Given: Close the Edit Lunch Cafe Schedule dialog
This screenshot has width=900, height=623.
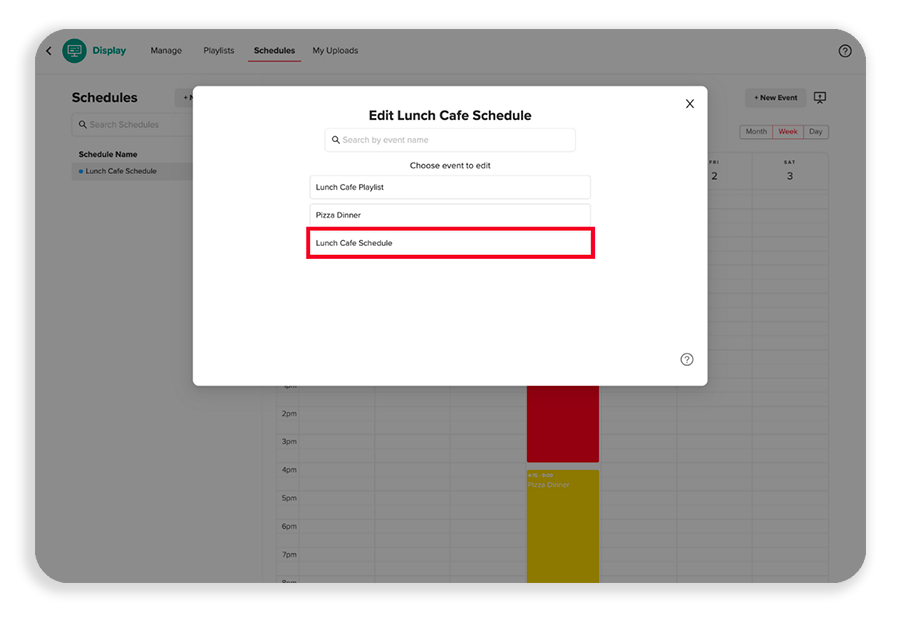Looking at the screenshot, I should click(689, 103).
